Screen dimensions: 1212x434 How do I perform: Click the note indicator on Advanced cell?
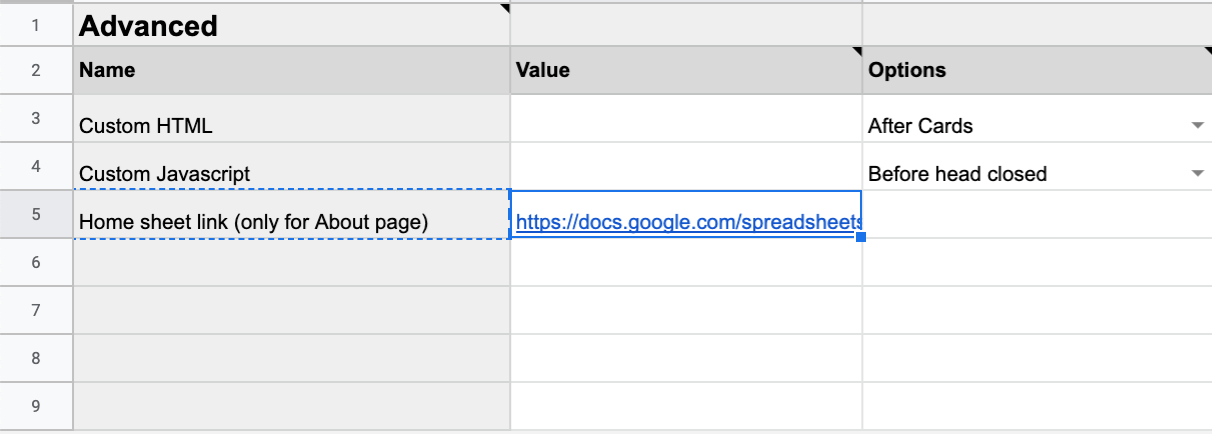click(505, 8)
